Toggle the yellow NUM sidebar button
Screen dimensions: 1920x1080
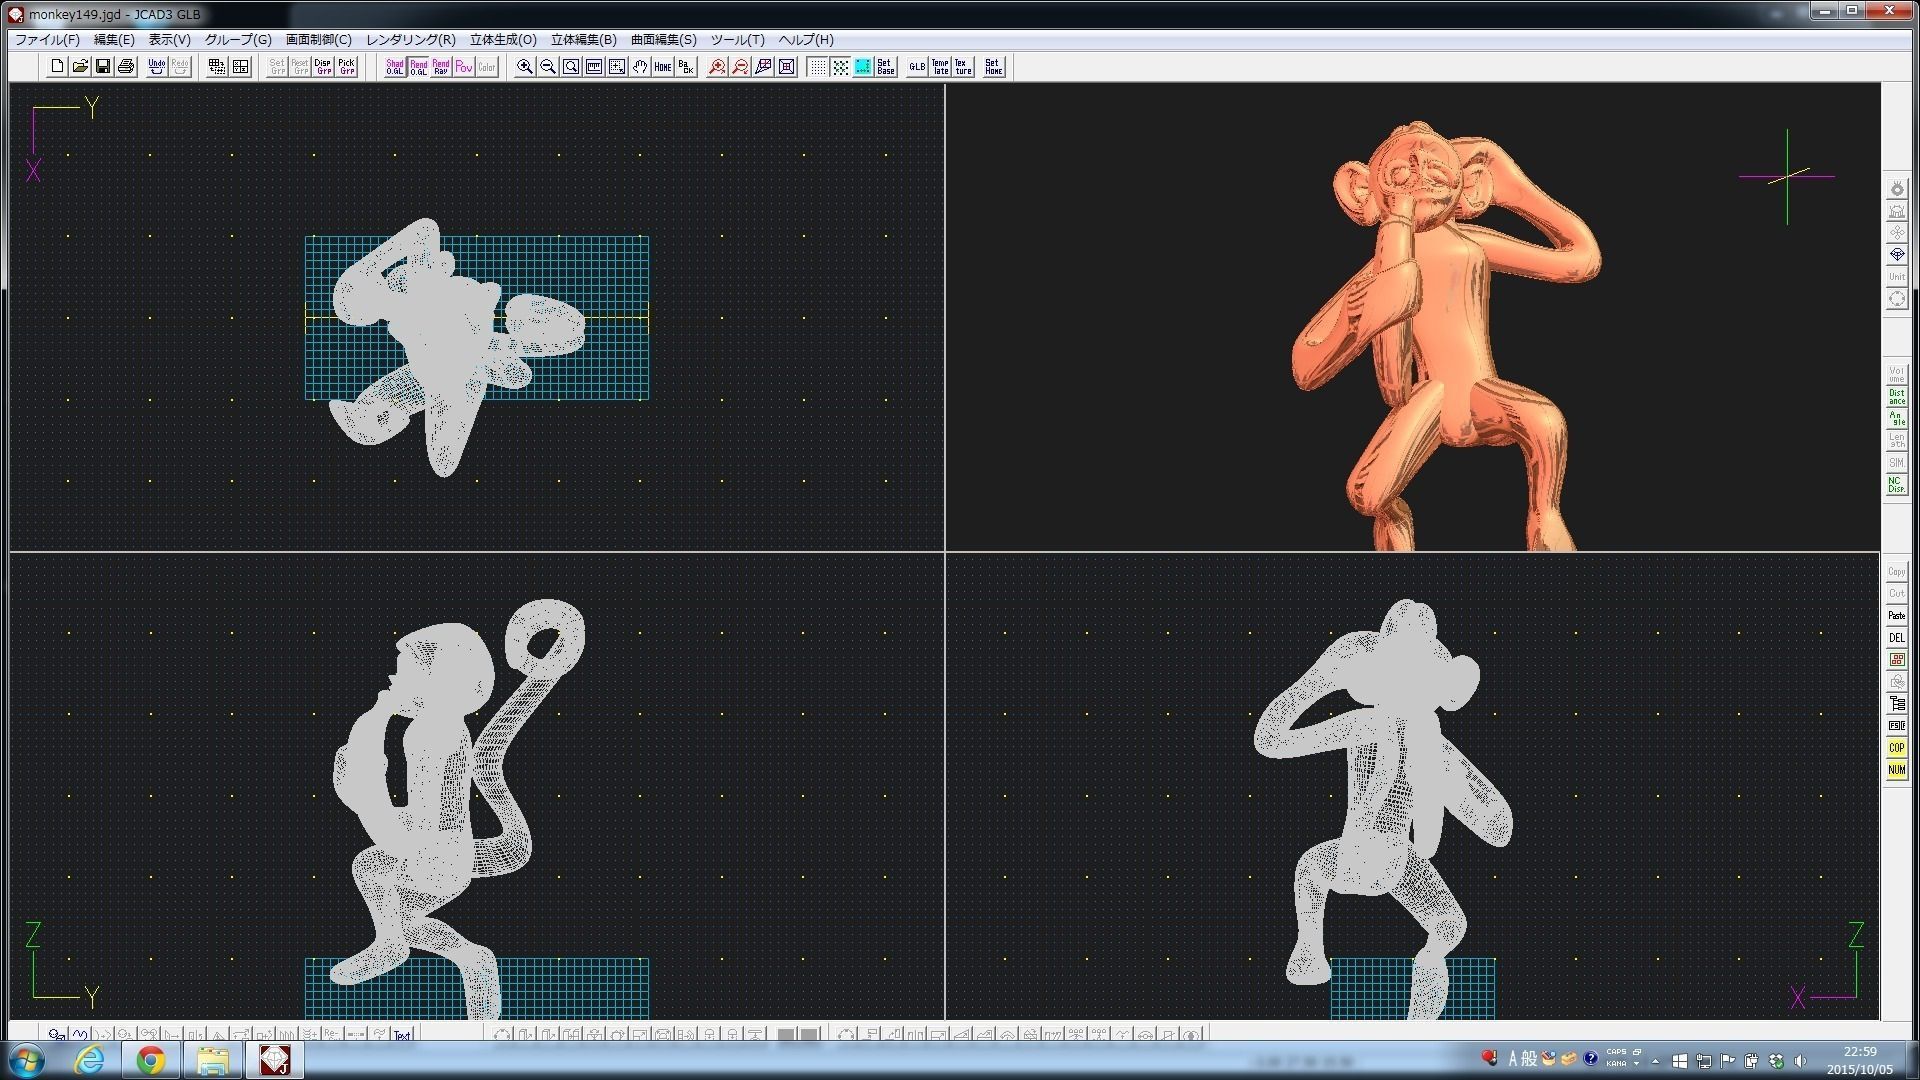pos(1896,770)
